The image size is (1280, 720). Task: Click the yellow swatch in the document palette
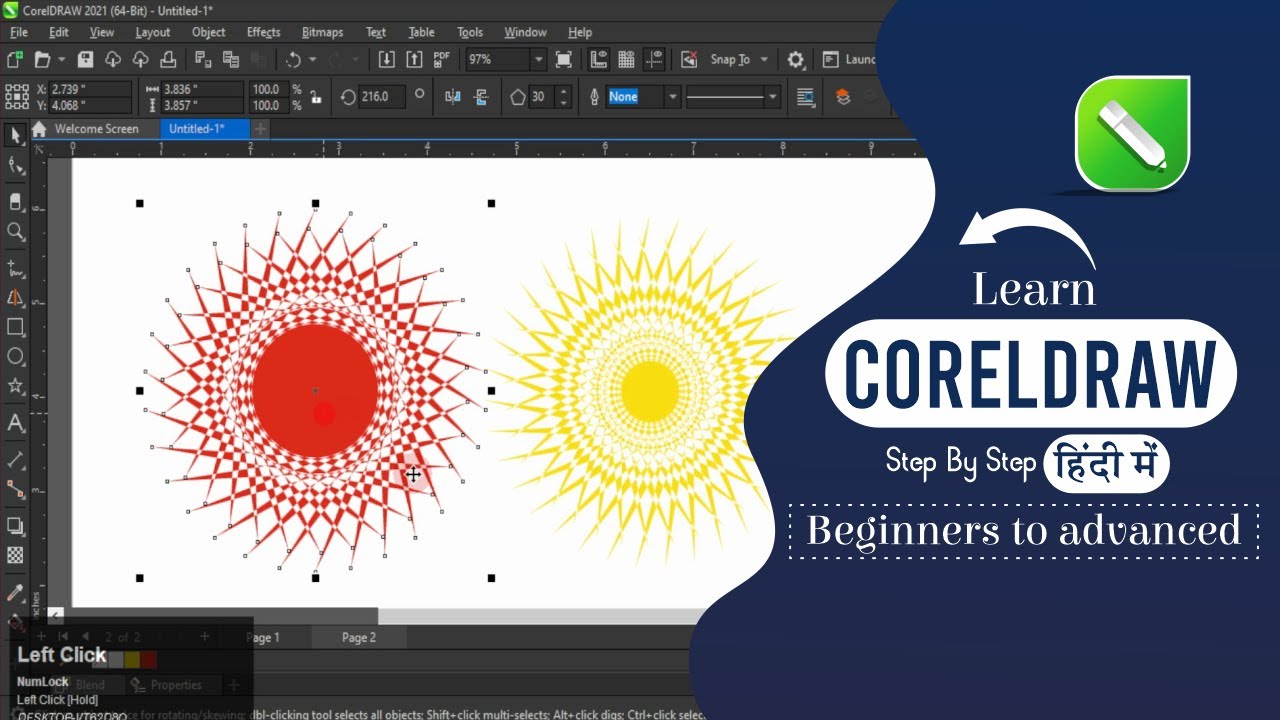pos(132,660)
